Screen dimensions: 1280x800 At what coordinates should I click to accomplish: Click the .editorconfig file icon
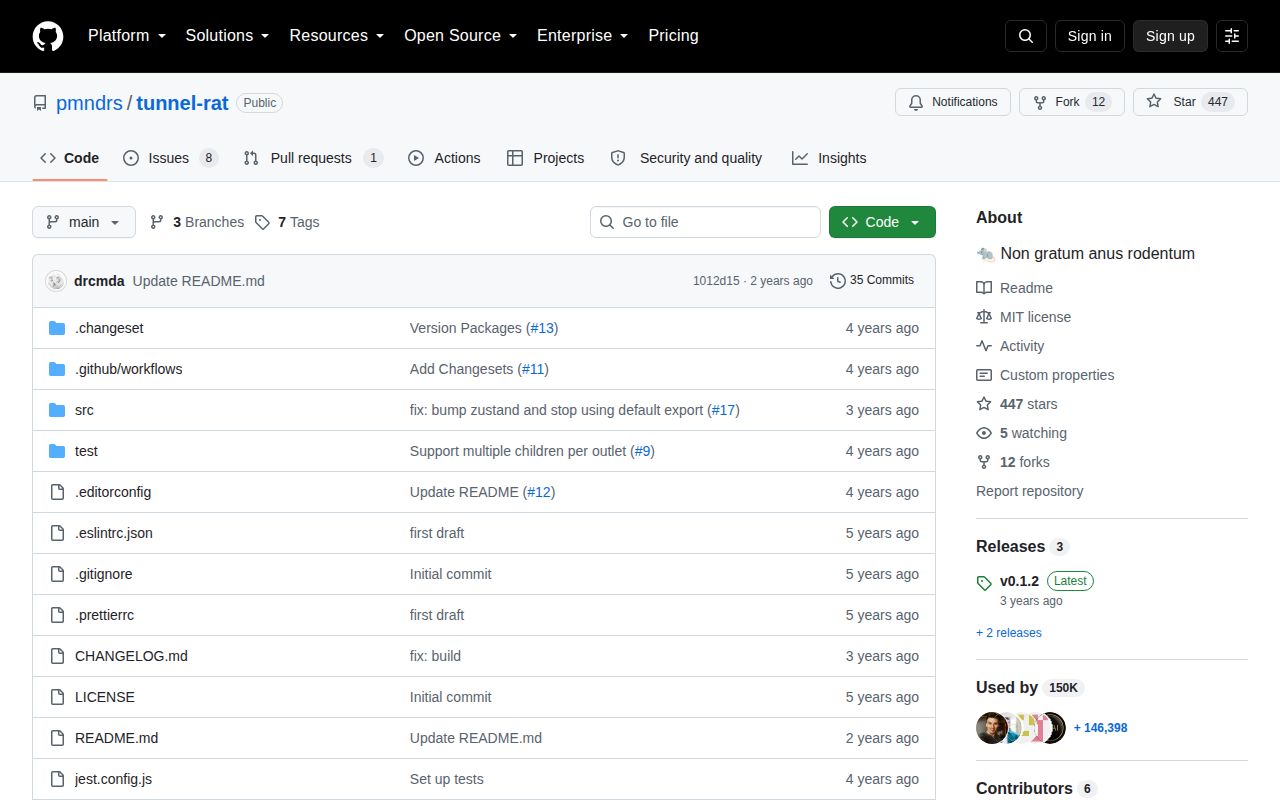pyautogui.click(x=57, y=492)
